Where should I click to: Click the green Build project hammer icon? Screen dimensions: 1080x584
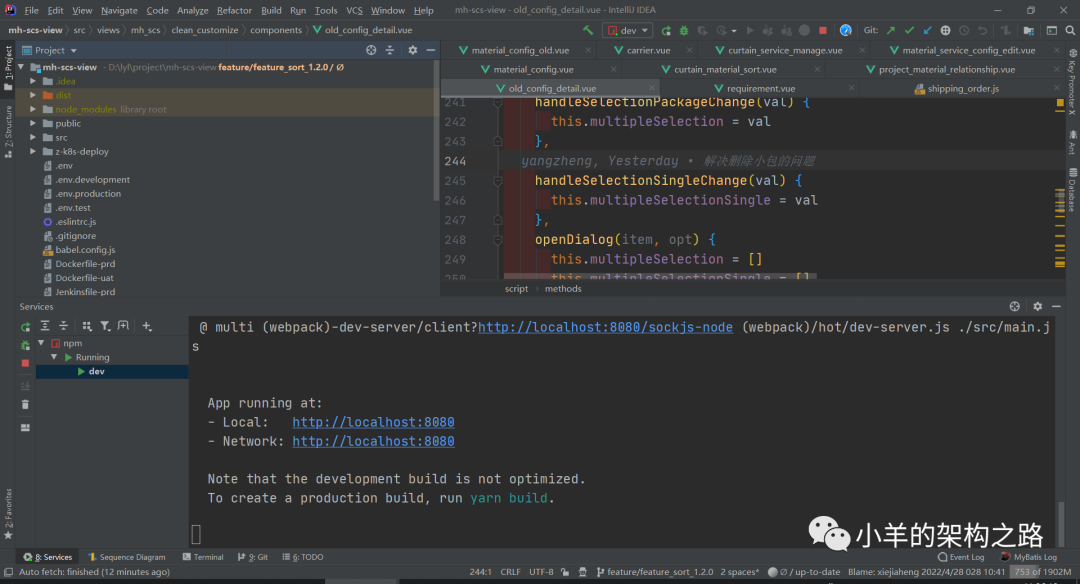[x=588, y=30]
